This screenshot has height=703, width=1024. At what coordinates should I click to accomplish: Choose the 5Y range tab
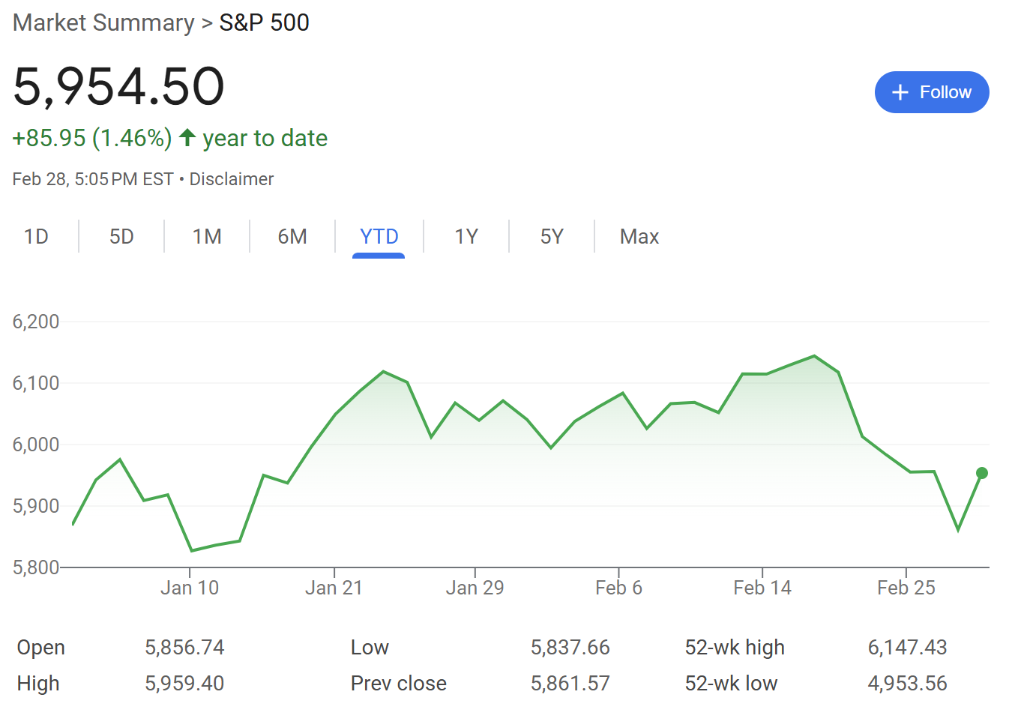click(551, 237)
